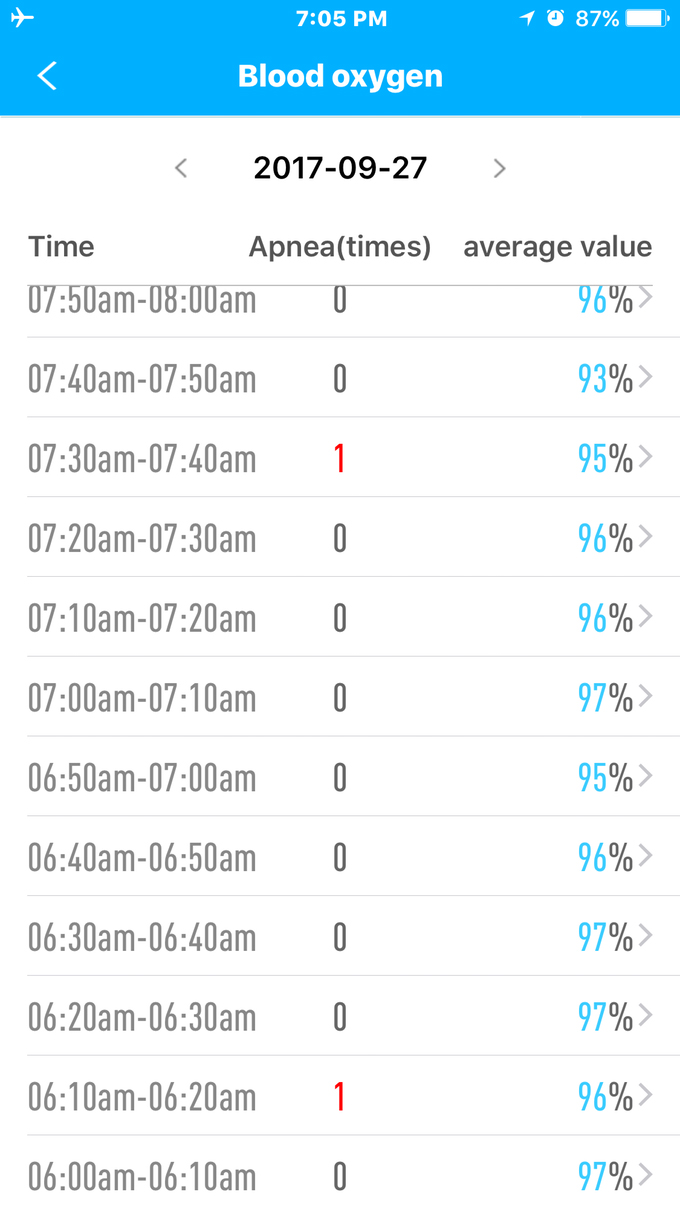Go to next date arrow
680x1209 pixels.
[499, 168]
